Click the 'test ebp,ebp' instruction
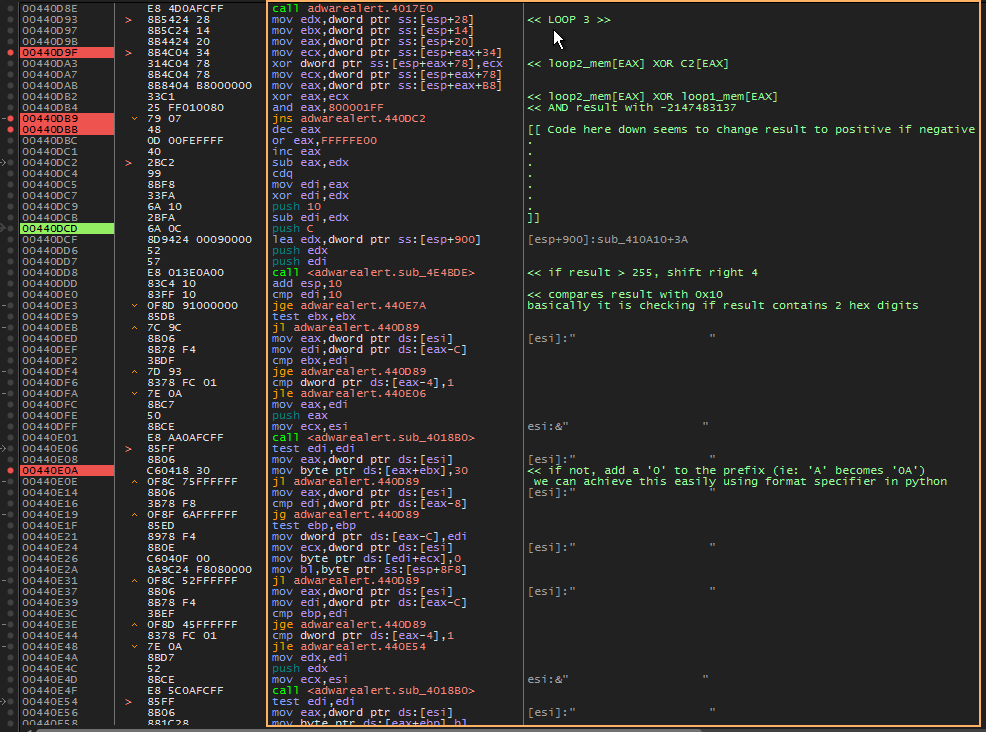Screen dimensions: 986x732 coord(314,526)
